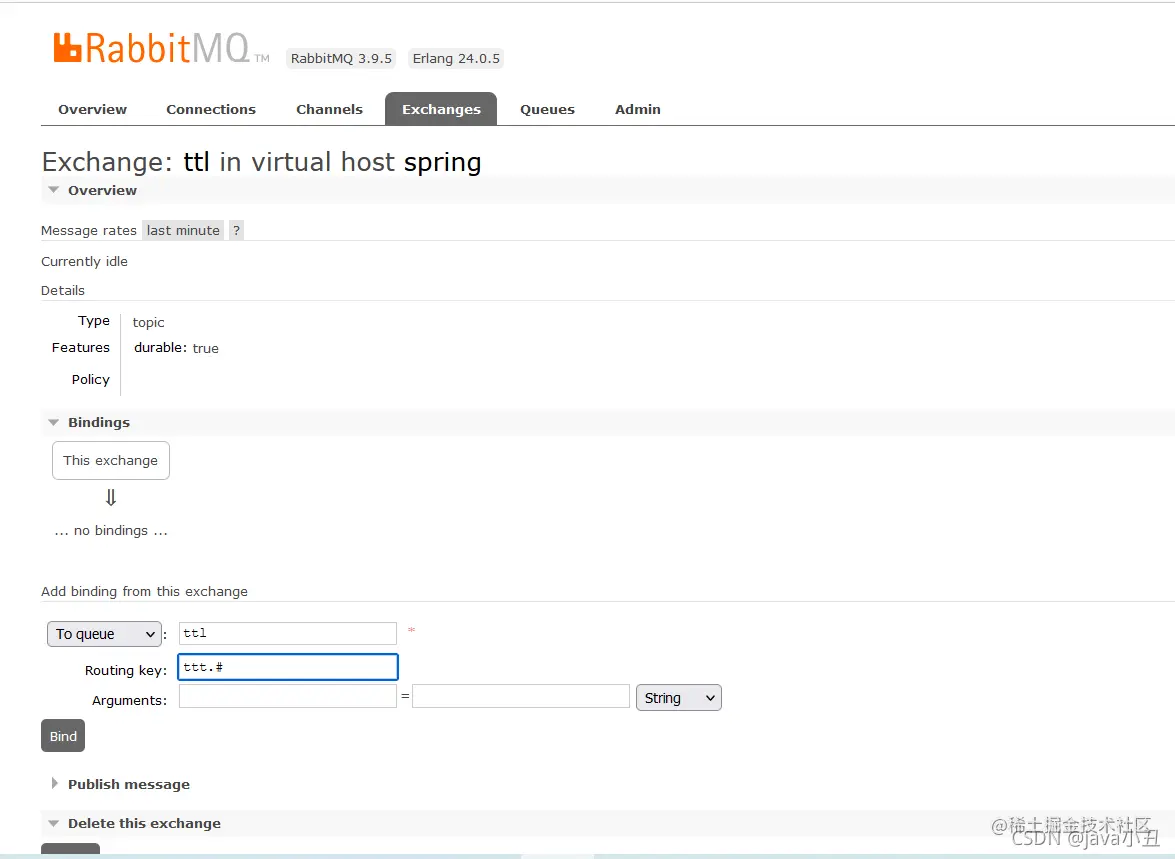Collapse the Overview section
This screenshot has height=859, width=1175.
102,190
